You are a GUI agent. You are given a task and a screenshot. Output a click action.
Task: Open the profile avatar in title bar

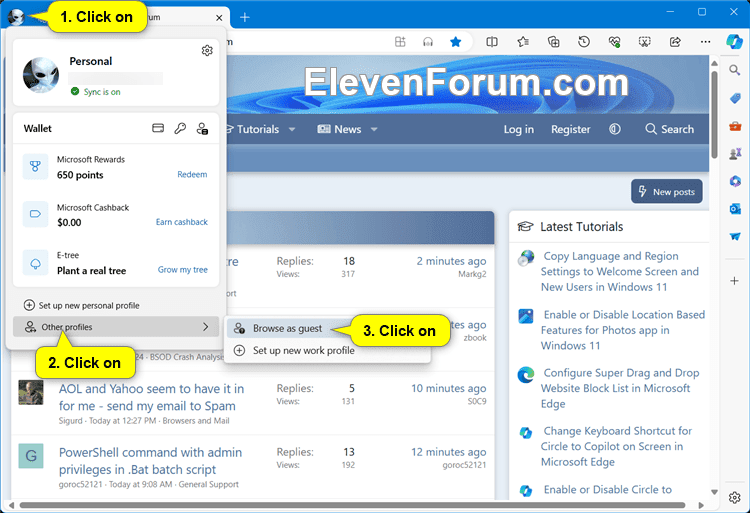pos(16,17)
